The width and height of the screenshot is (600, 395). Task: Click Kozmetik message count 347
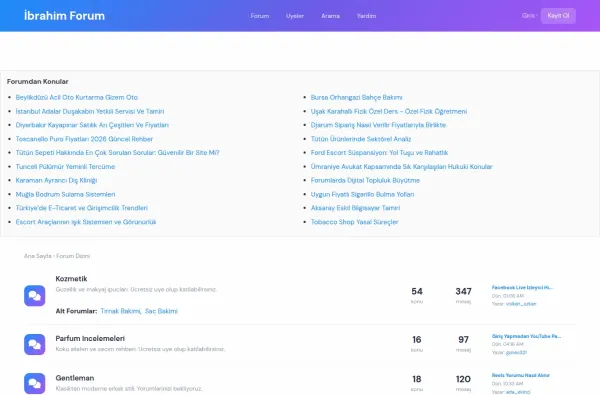tap(463, 292)
